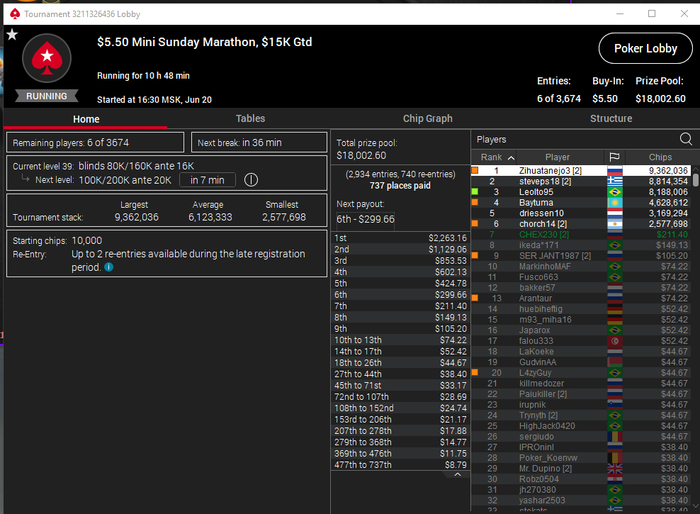The width and height of the screenshot is (700, 514).
Task: Click the orange marker next to Zihuatanejo3
Action: [475, 170]
